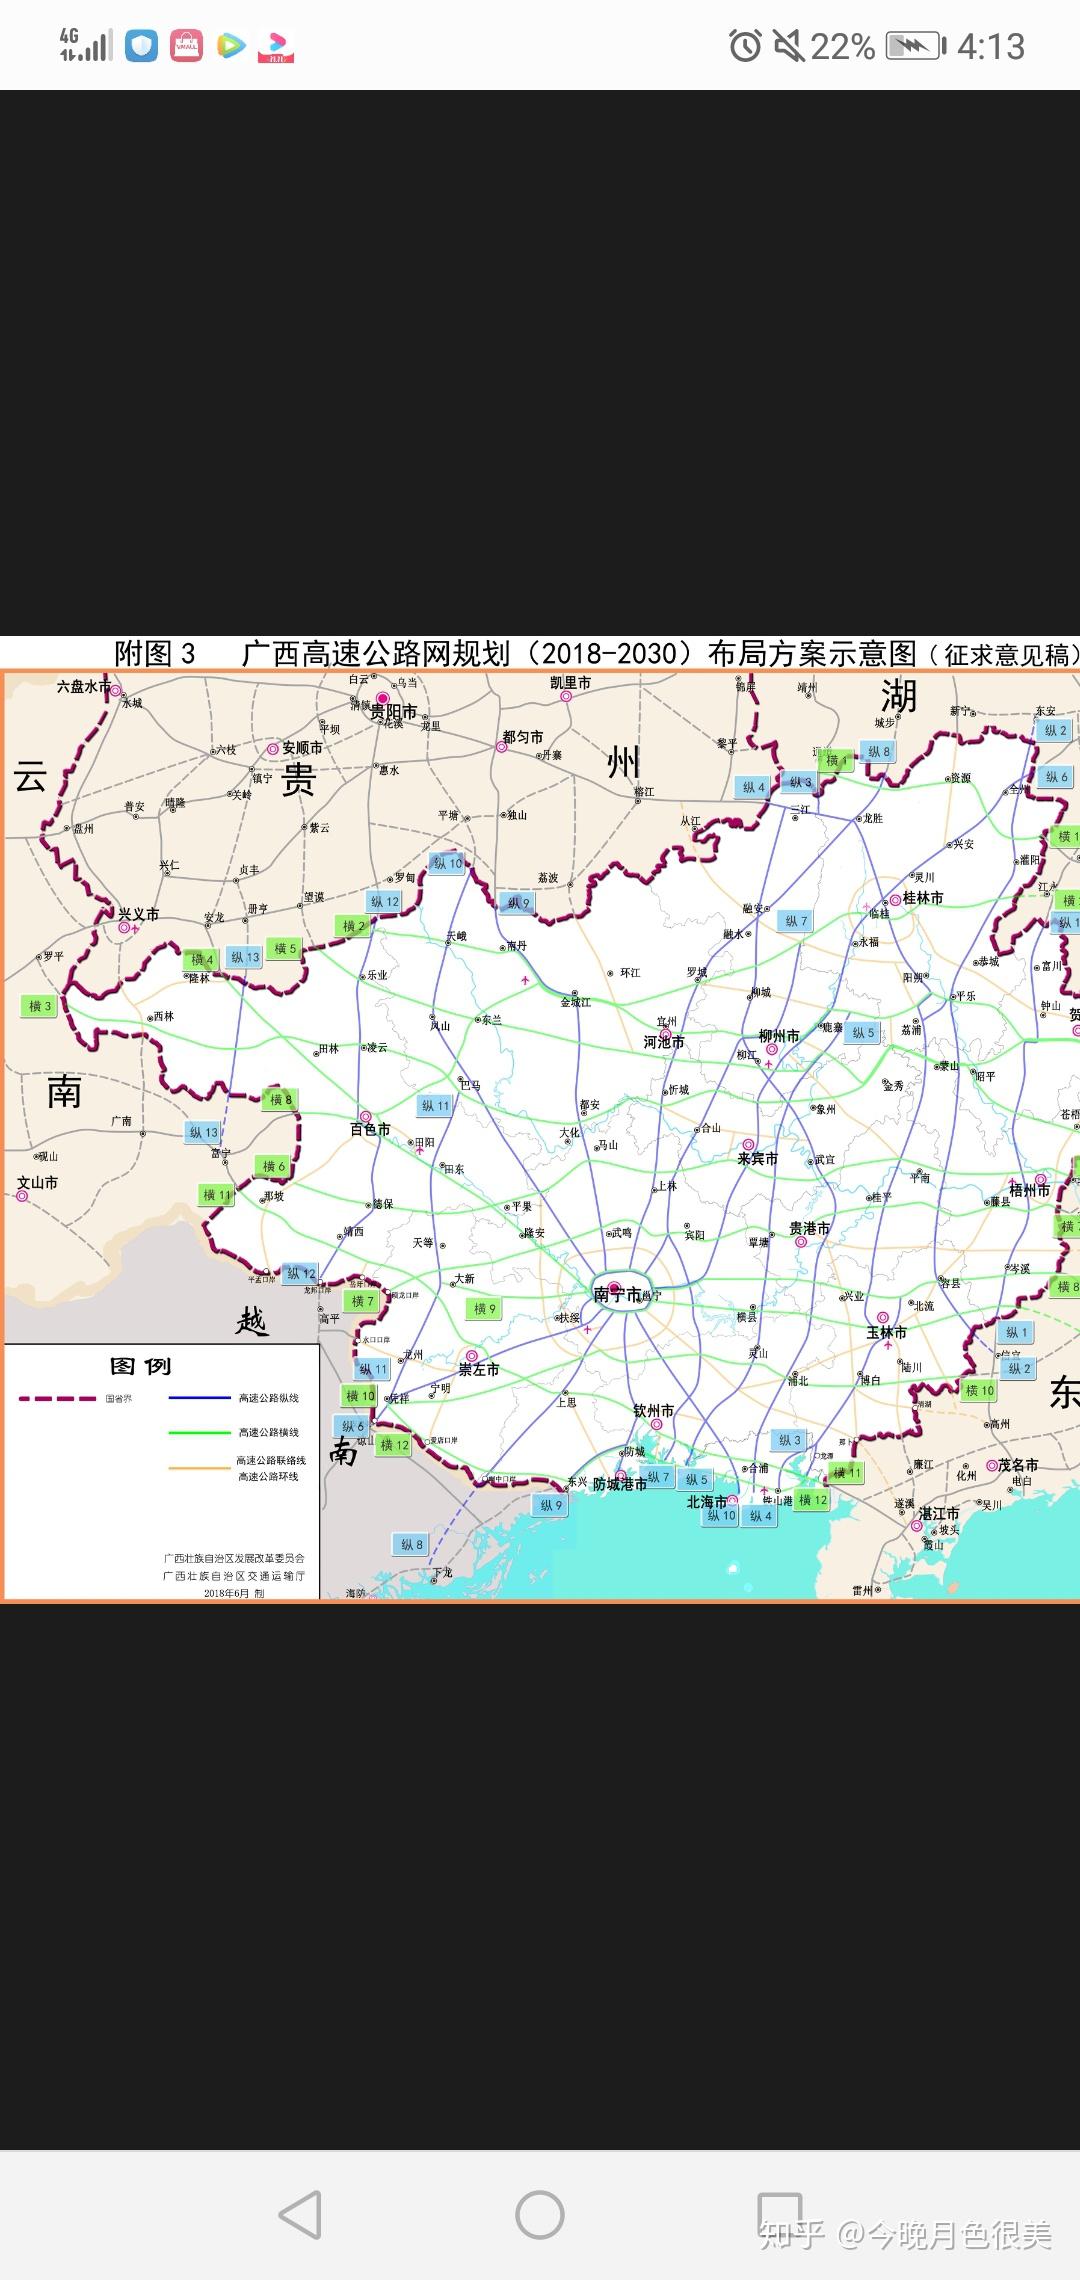Tap the alarm clock status icon

click(745, 46)
